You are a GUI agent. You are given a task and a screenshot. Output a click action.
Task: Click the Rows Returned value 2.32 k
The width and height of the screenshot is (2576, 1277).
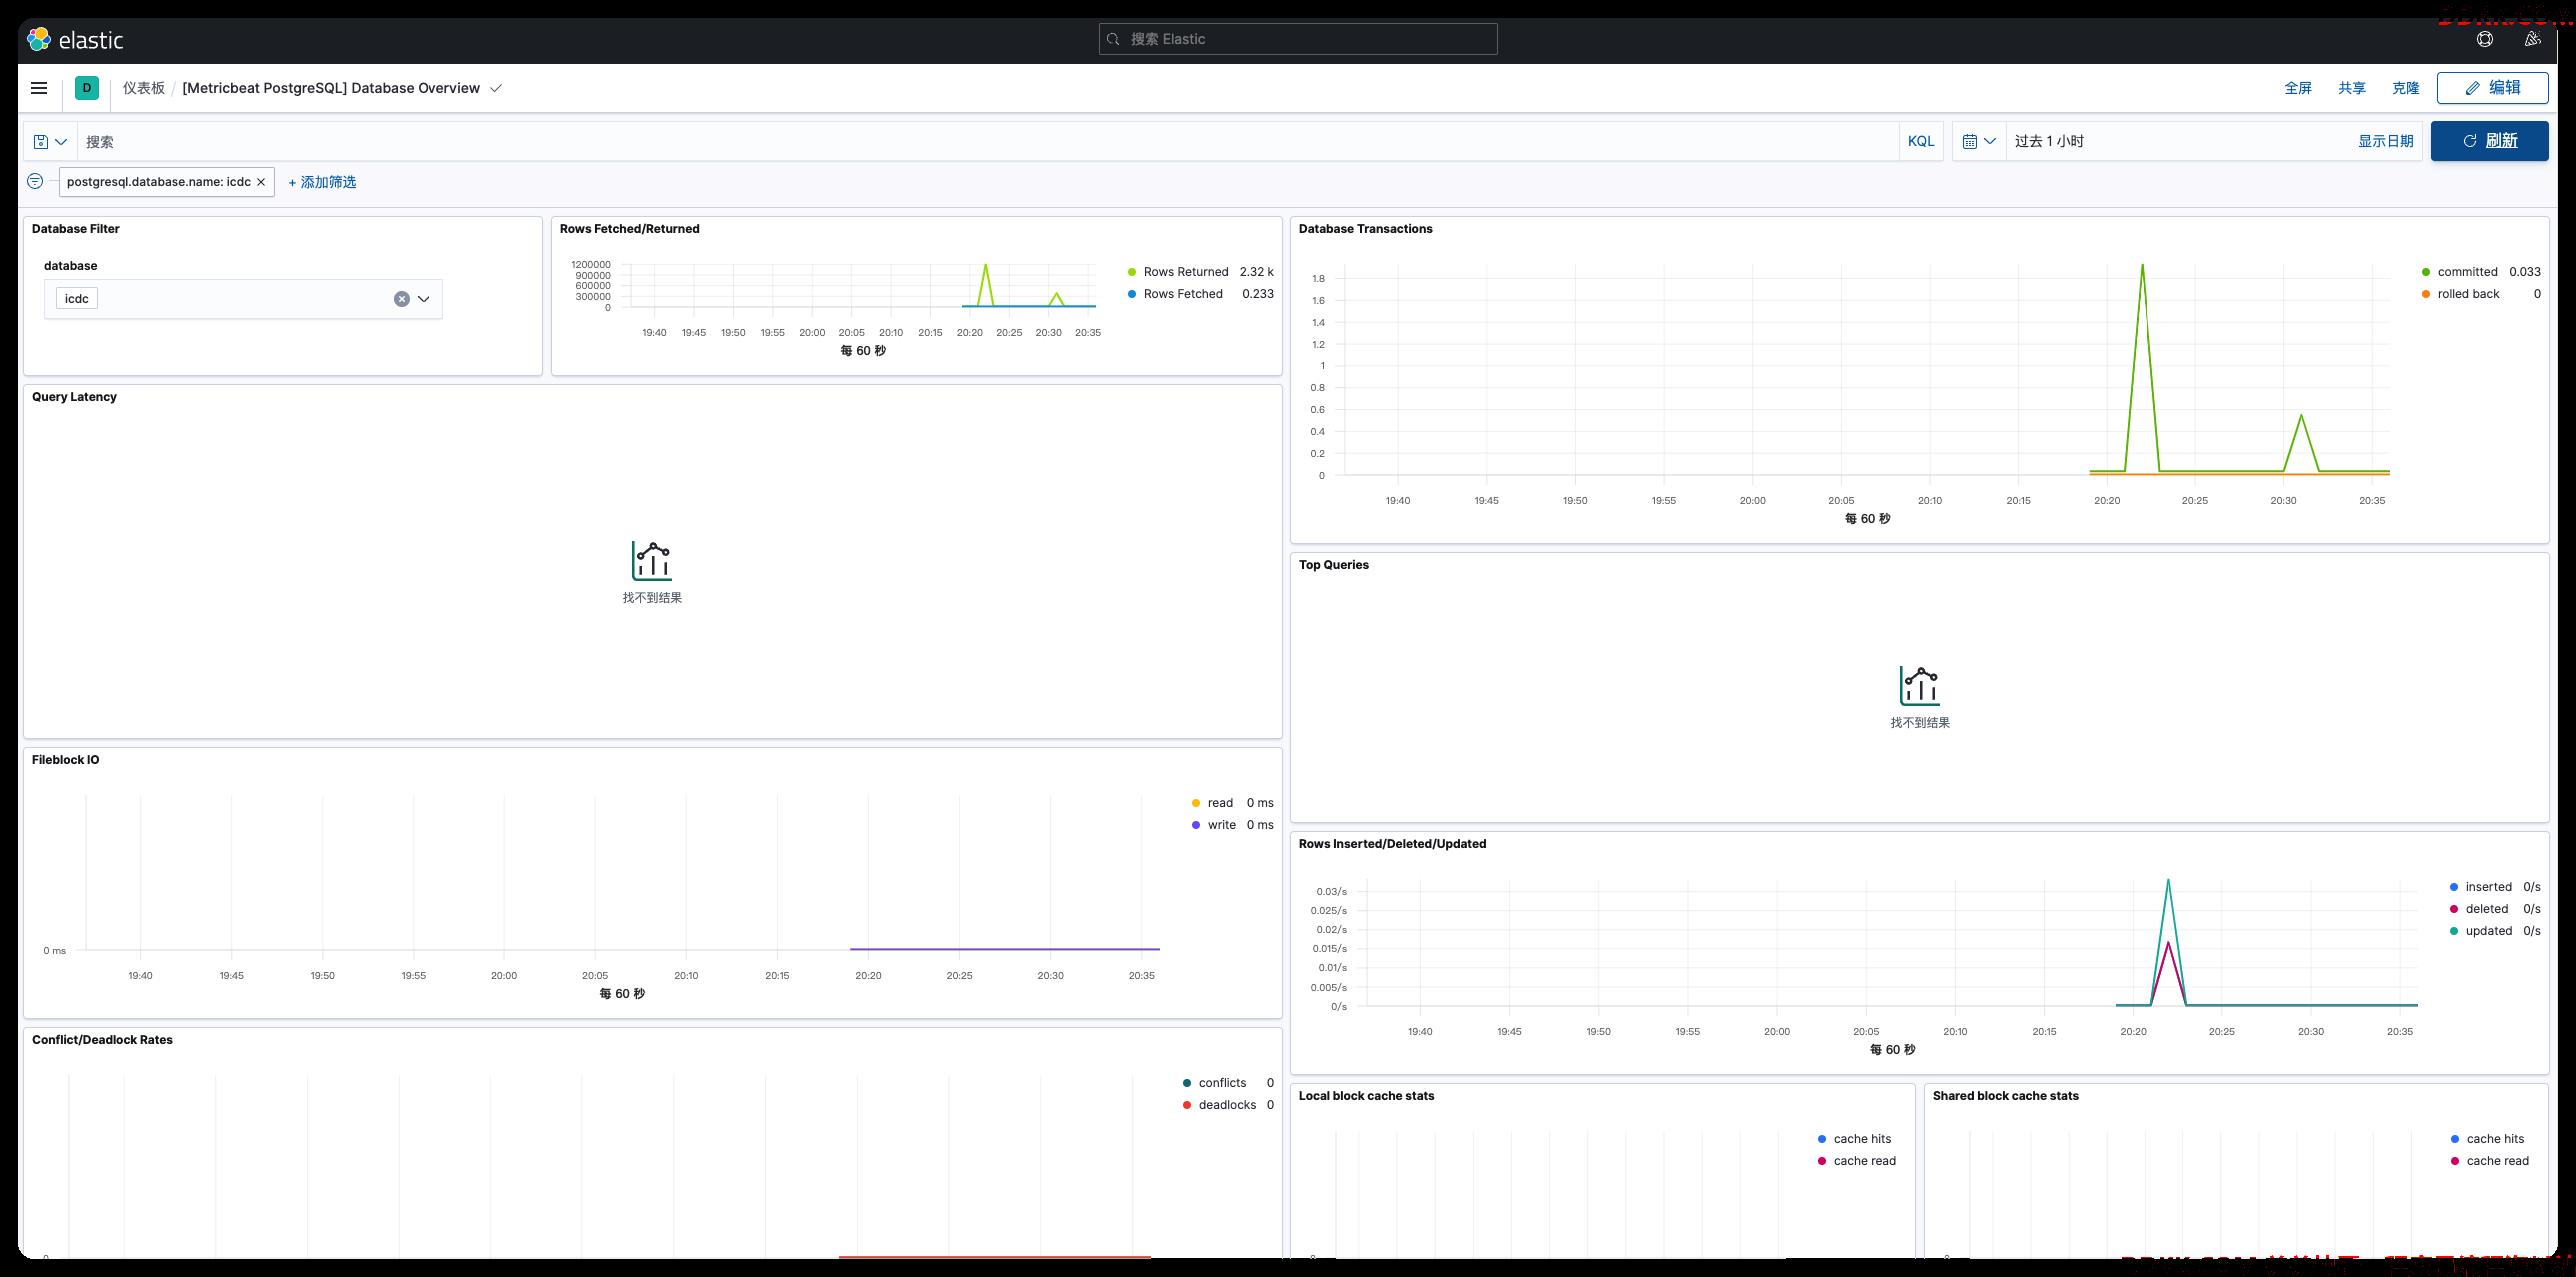pyautogui.click(x=1256, y=272)
